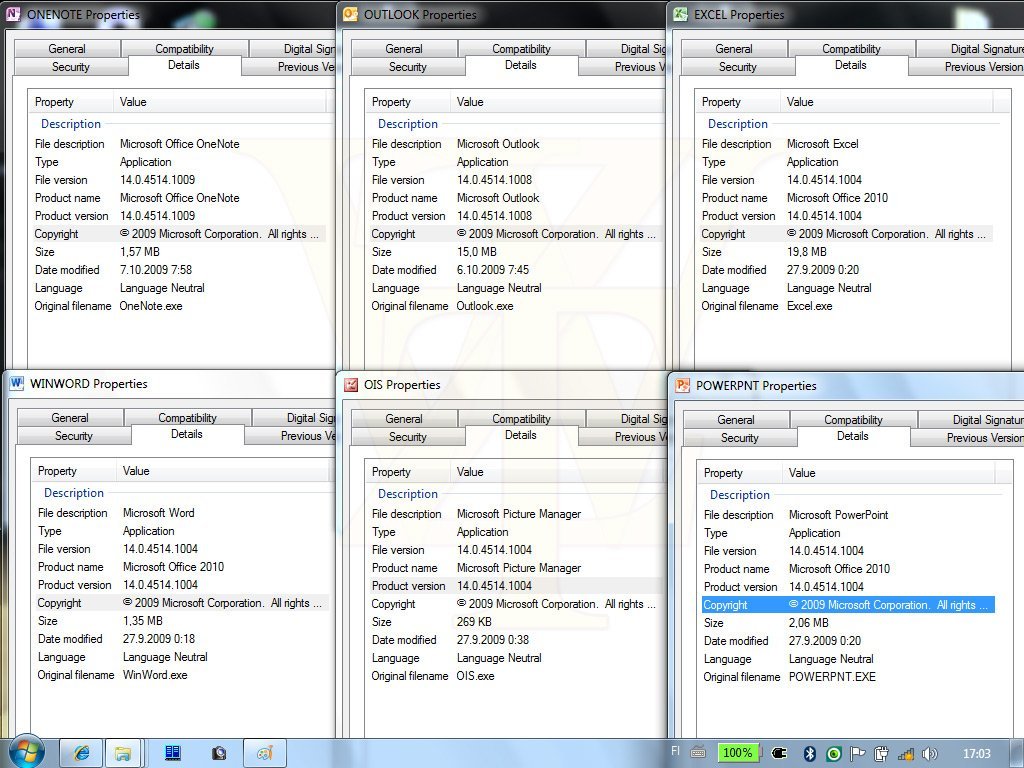The width and height of the screenshot is (1024, 768).
Task: Click the network signal tray icon
Action: (x=906, y=754)
